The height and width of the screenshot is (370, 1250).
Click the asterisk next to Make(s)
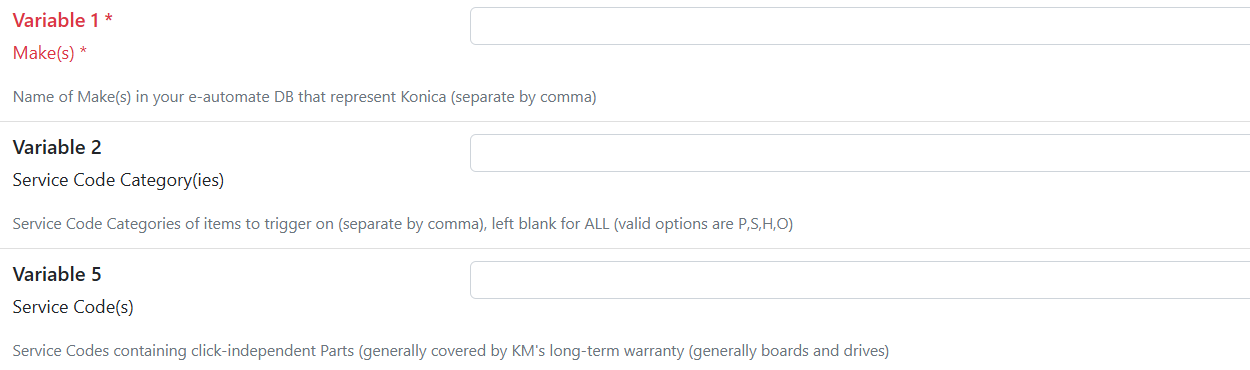83,52
